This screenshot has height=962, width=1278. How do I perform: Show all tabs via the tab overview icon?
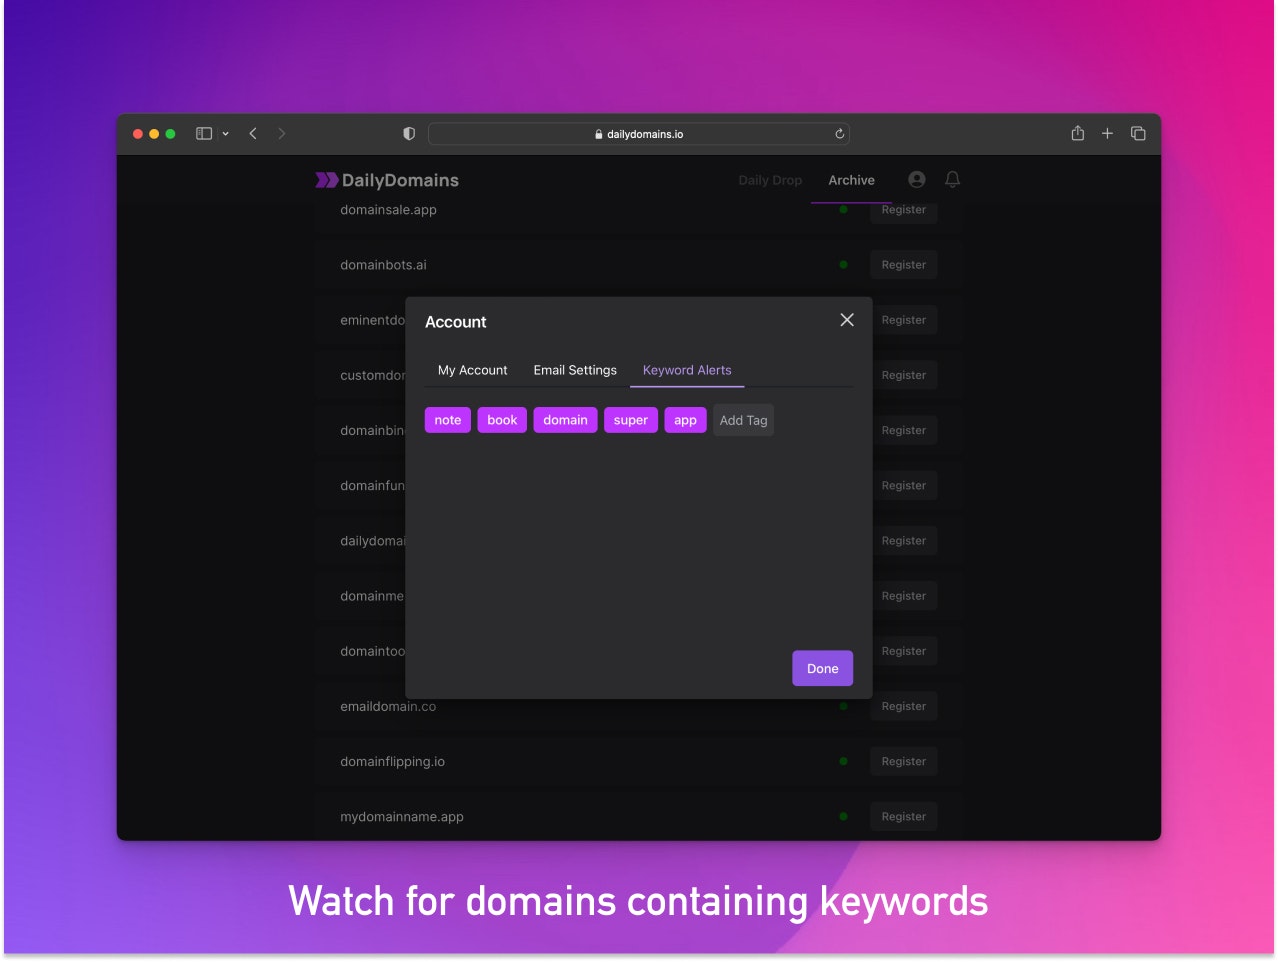[1138, 133]
